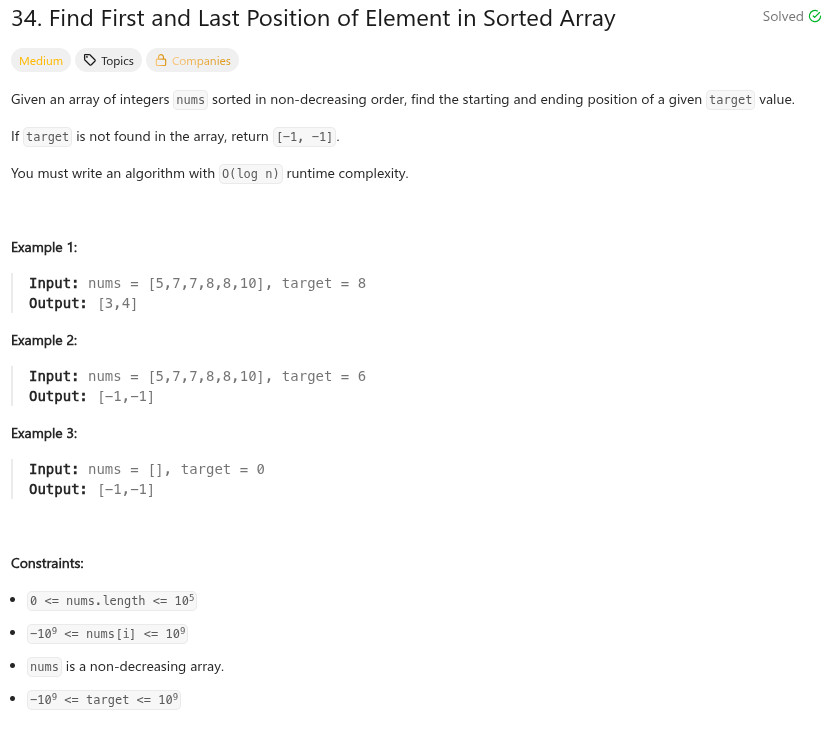836x740 pixels.
Task: Click the Example 3 input line
Action: point(147,470)
